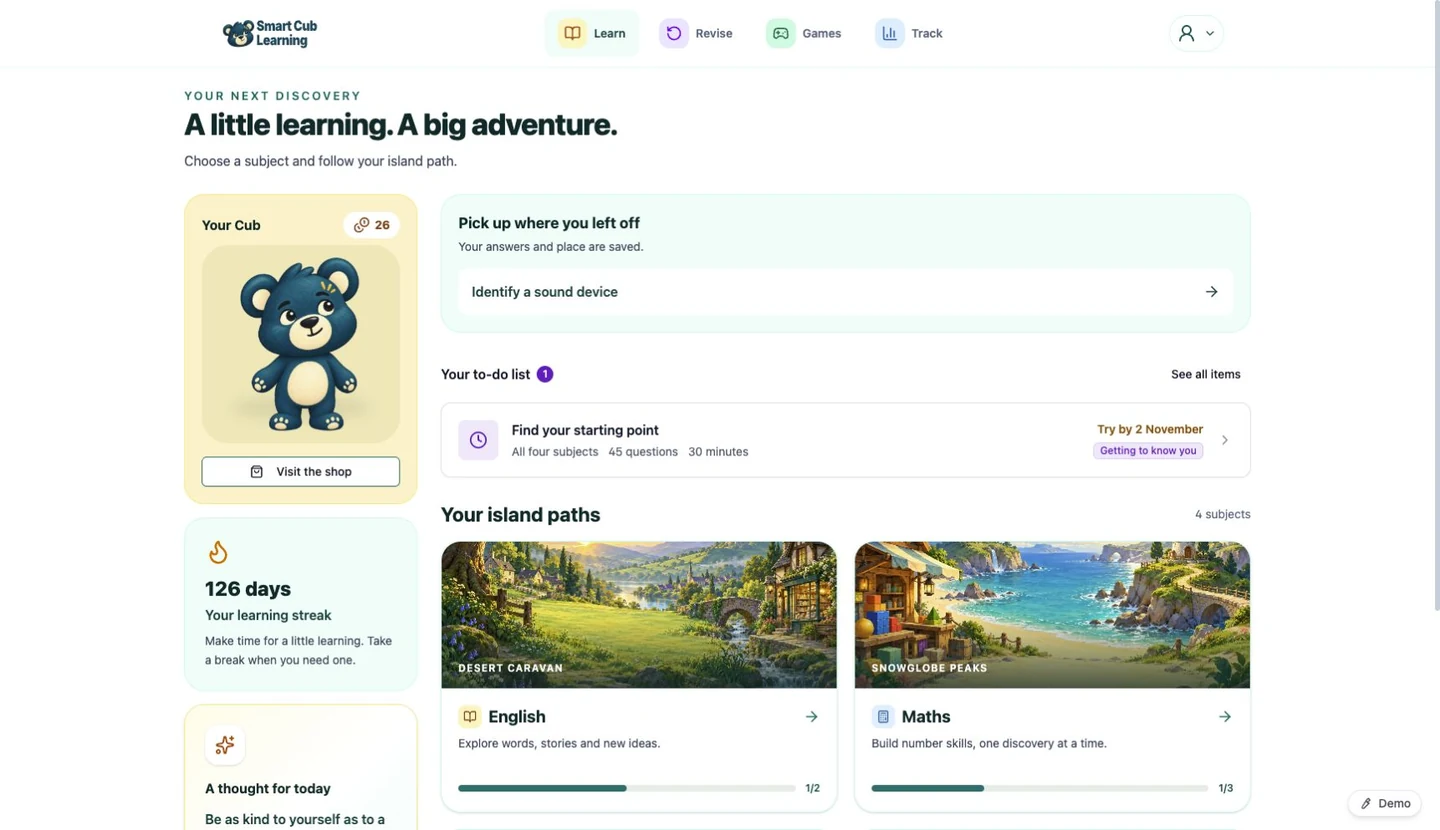Viewport: 1440px width, 830px height.
Task: Click the calculator icon beside Maths
Action: click(x=883, y=717)
